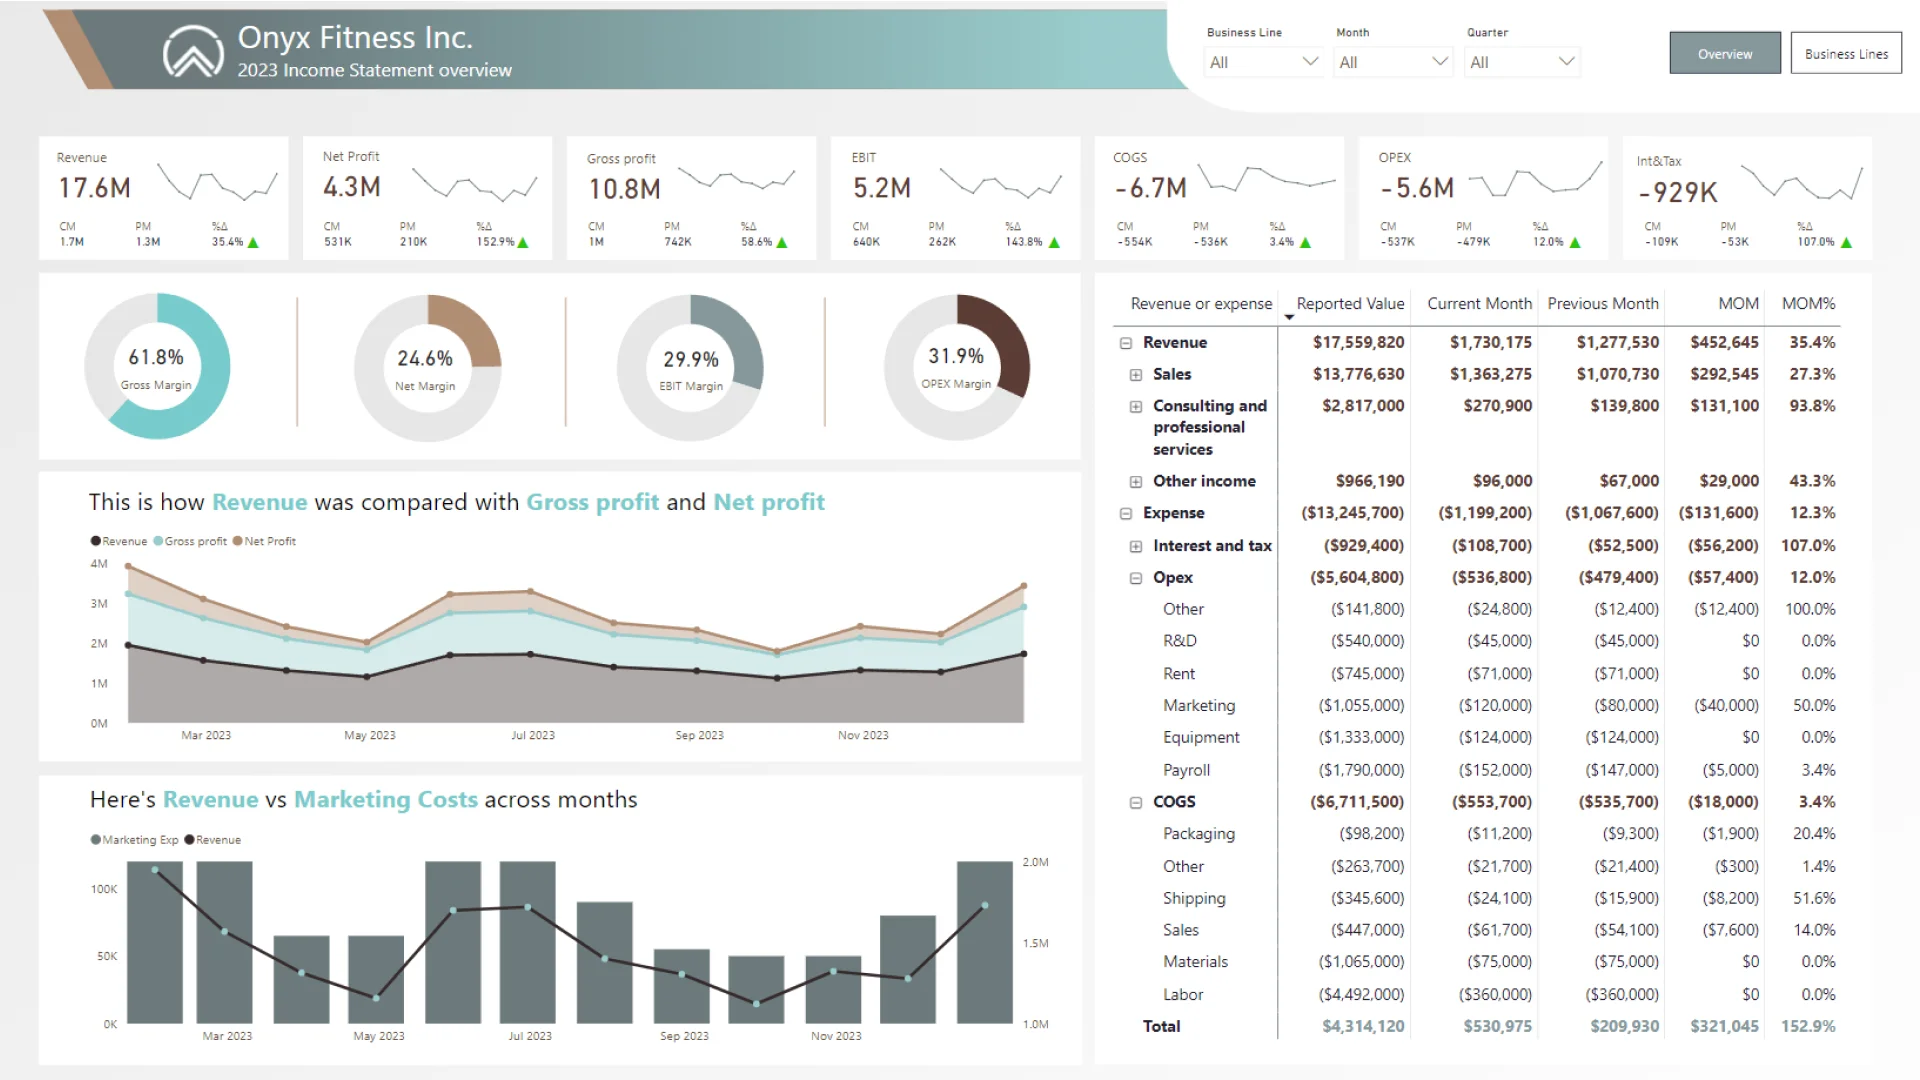Click the Revenue card sparkline
Viewport: 1920px width, 1080px height.
tap(217, 184)
